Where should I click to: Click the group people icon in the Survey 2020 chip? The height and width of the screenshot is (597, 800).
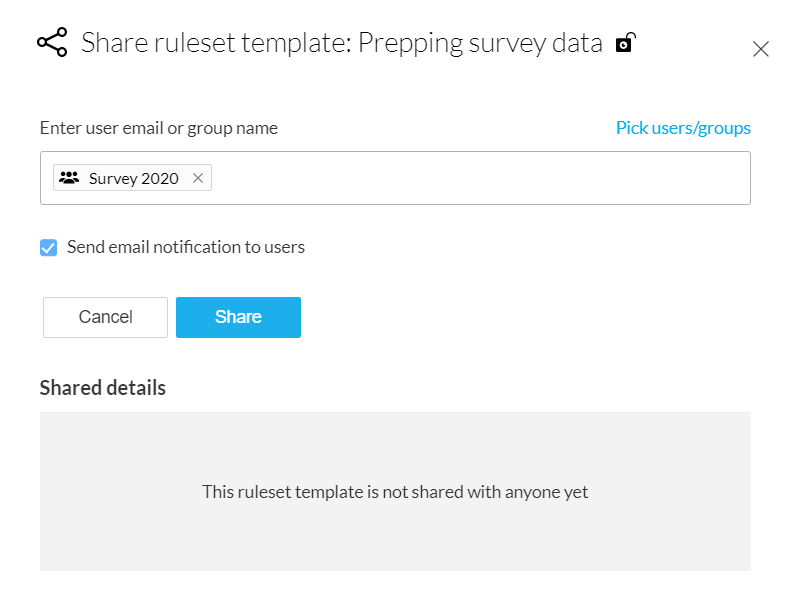pyautogui.click(x=69, y=178)
